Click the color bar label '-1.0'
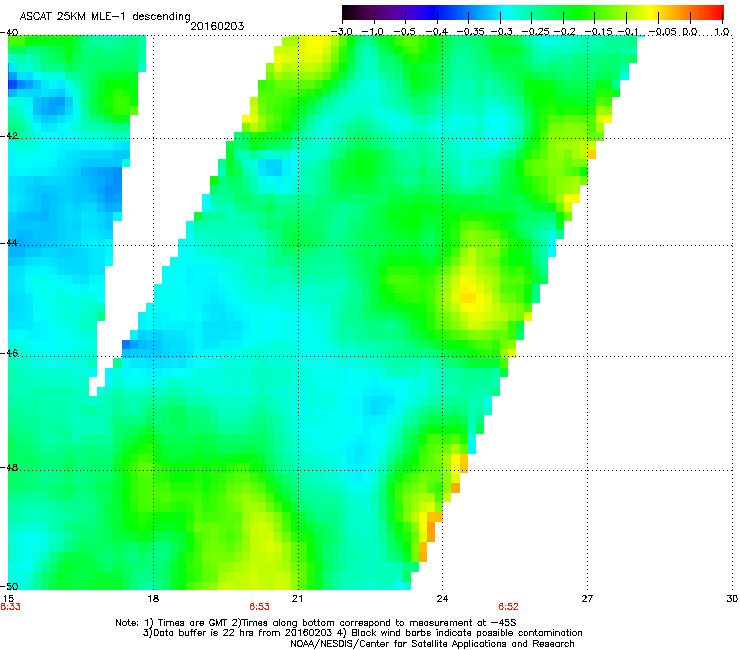This screenshot has height=650, width=740. tap(374, 32)
